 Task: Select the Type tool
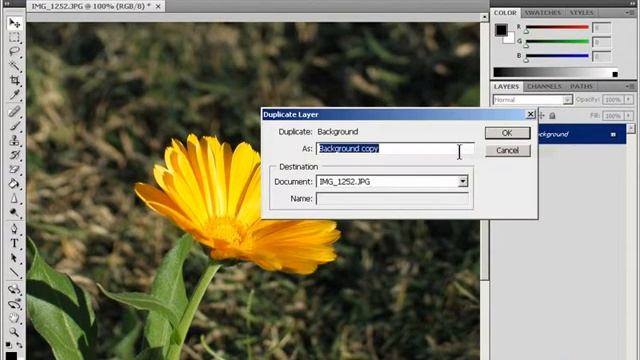click(x=14, y=243)
